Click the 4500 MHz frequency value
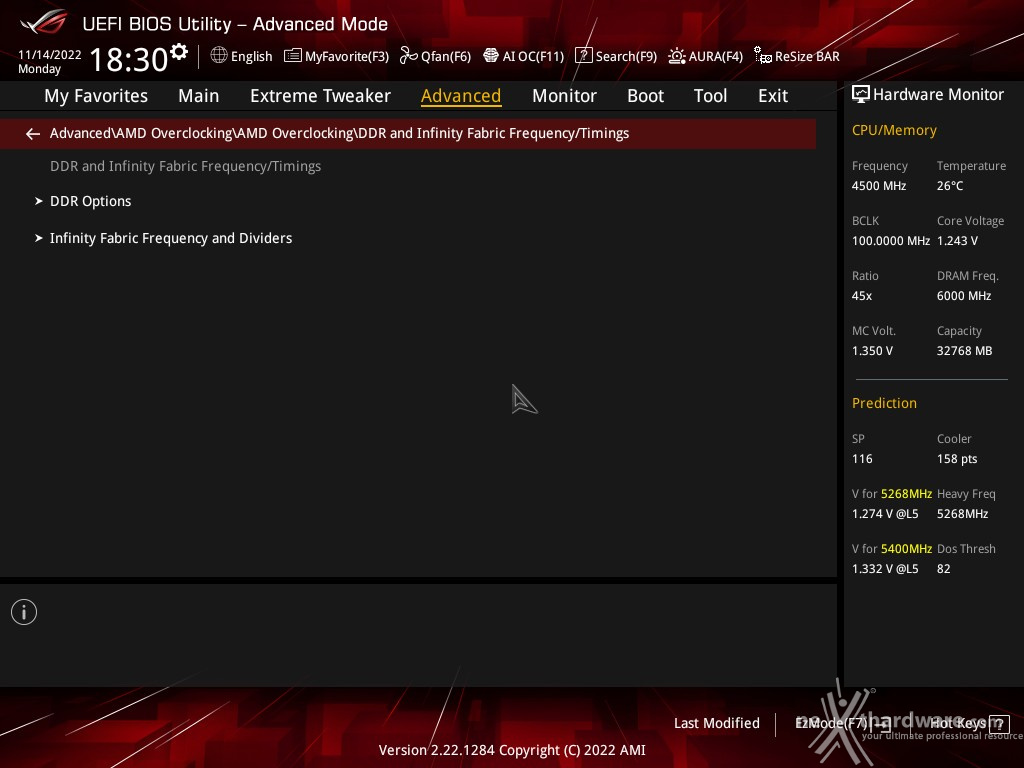The image size is (1024, 768). [x=879, y=186]
